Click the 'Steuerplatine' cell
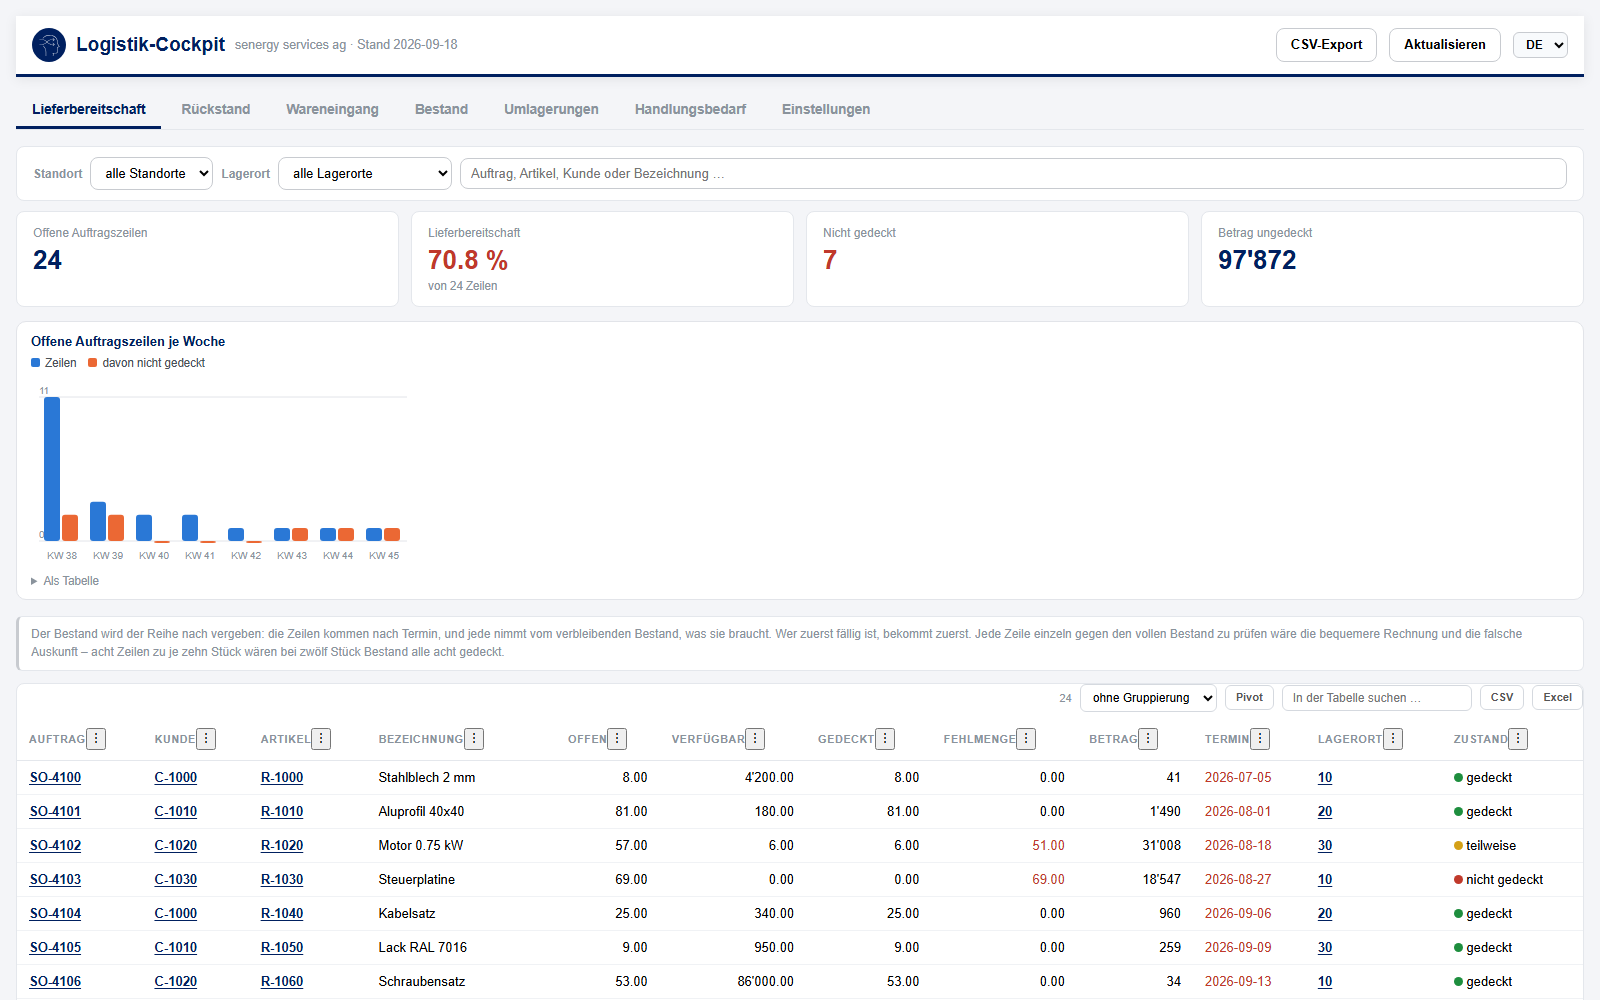1600x1000 pixels. [417, 879]
